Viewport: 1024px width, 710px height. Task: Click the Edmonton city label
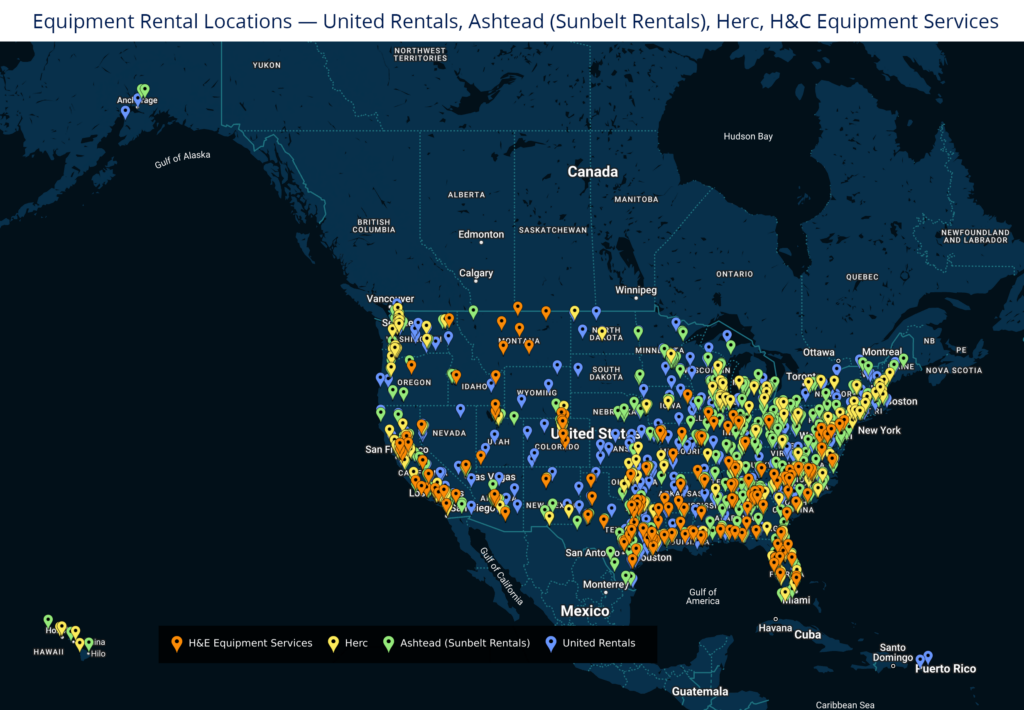point(481,234)
